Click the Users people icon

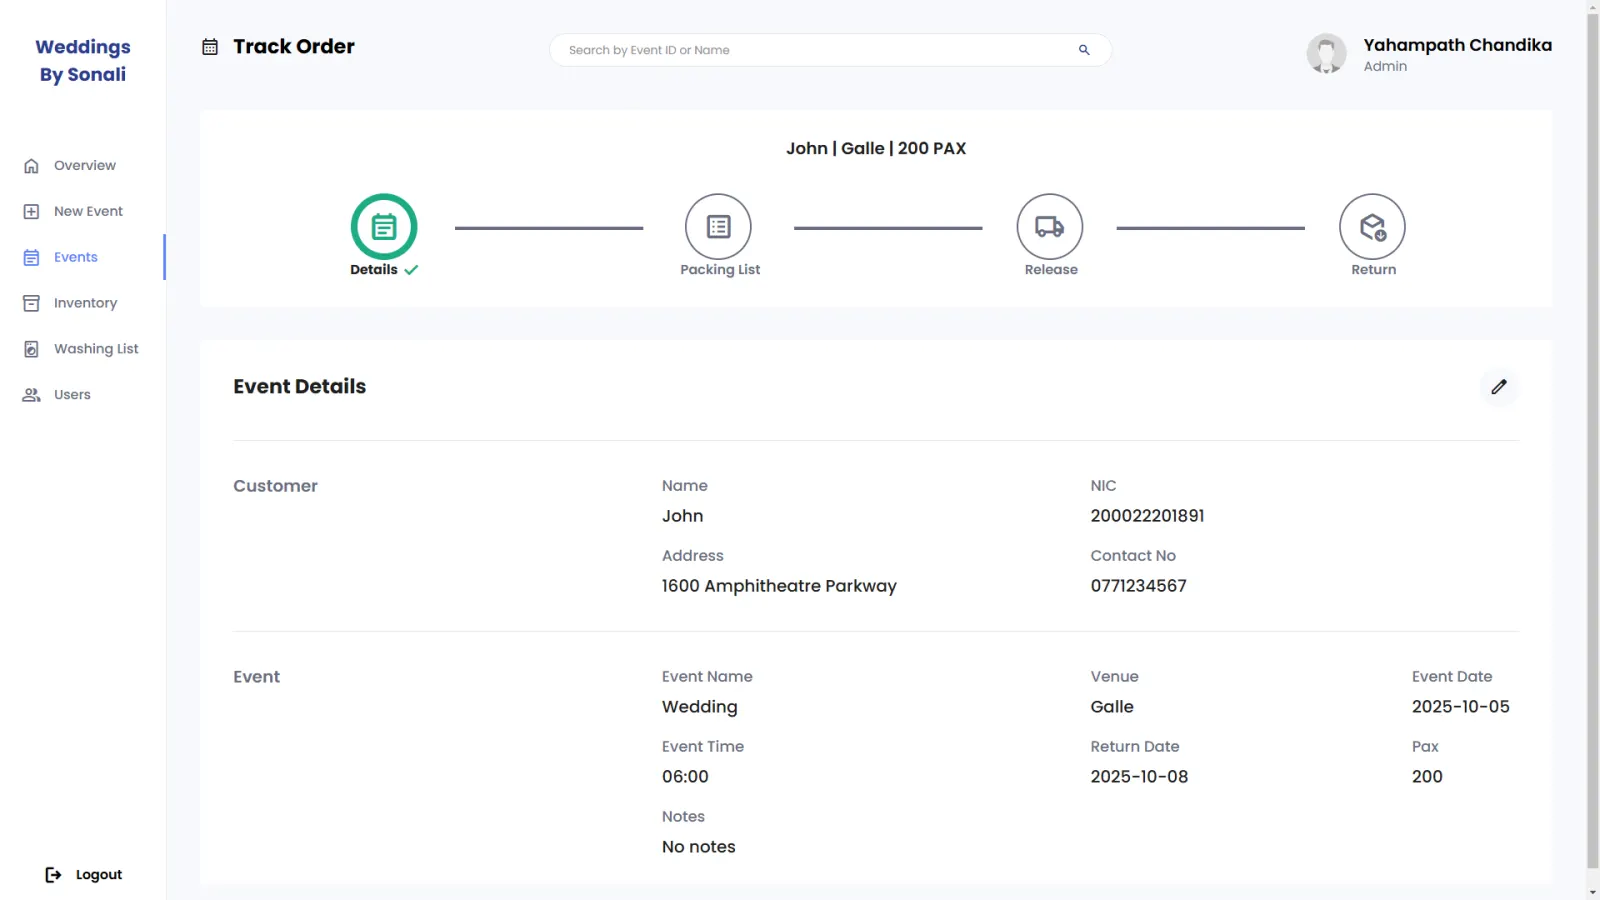(x=31, y=395)
